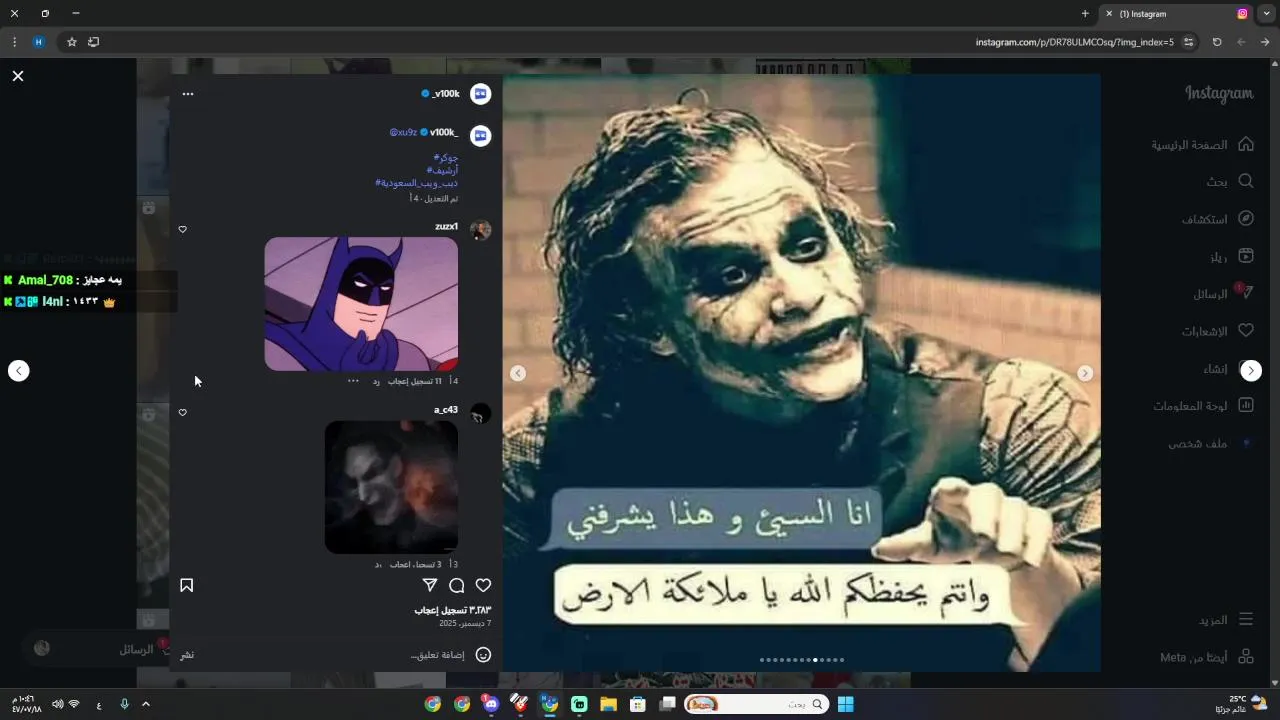Like a_c43's comment

click(x=182, y=412)
